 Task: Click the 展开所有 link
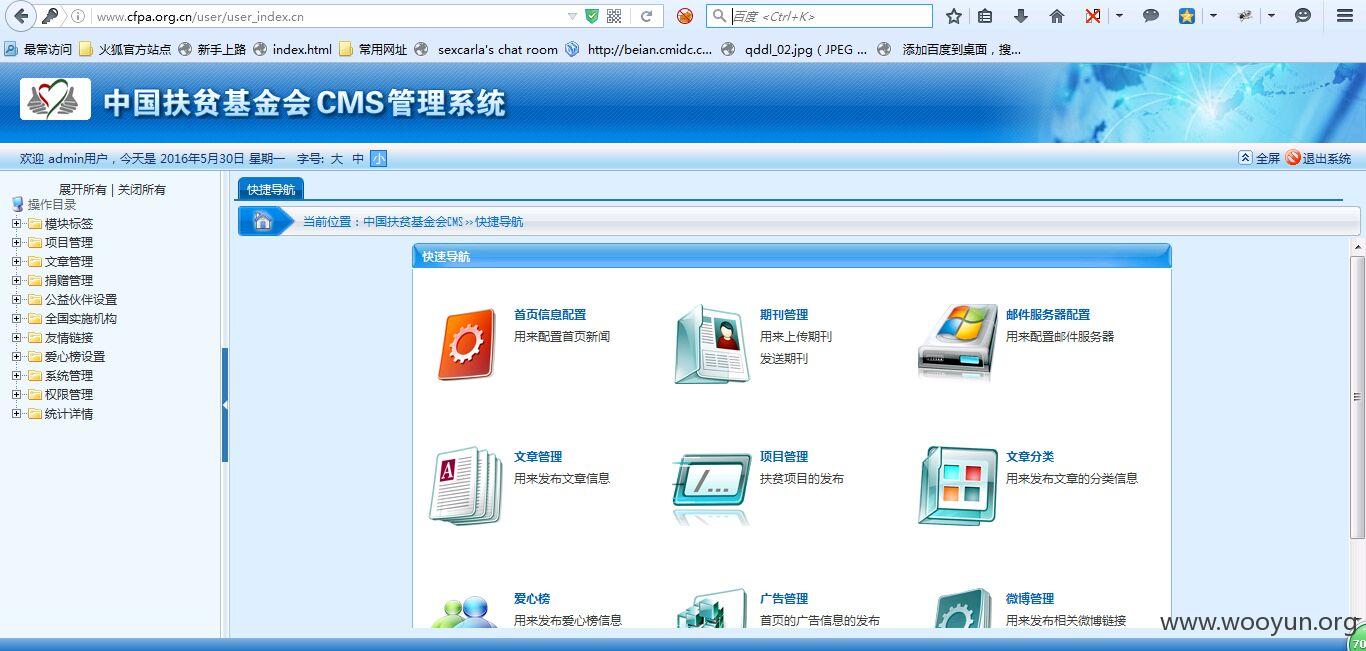pos(83,189)
